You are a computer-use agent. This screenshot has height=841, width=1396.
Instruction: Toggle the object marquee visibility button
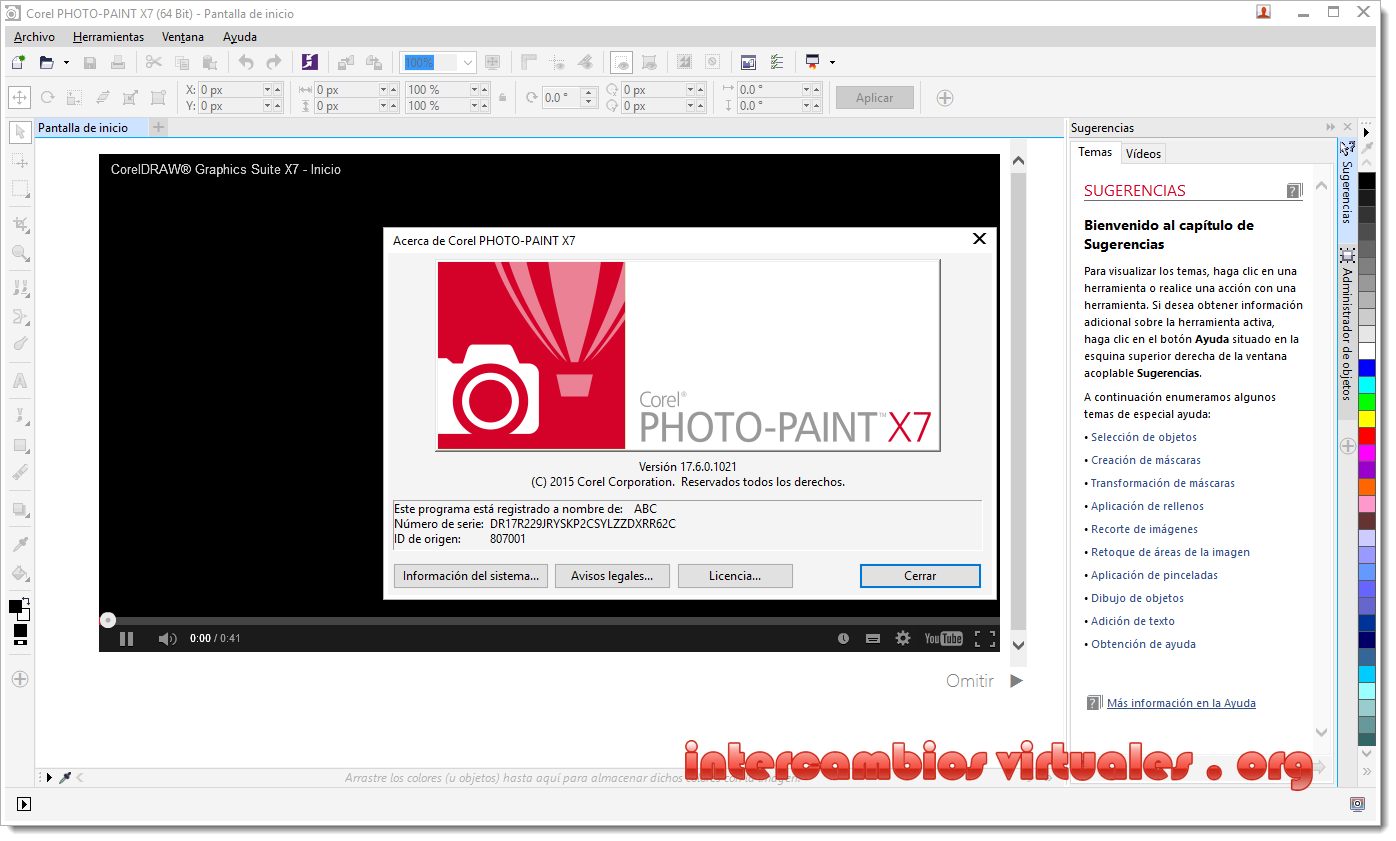pos(650,62)
